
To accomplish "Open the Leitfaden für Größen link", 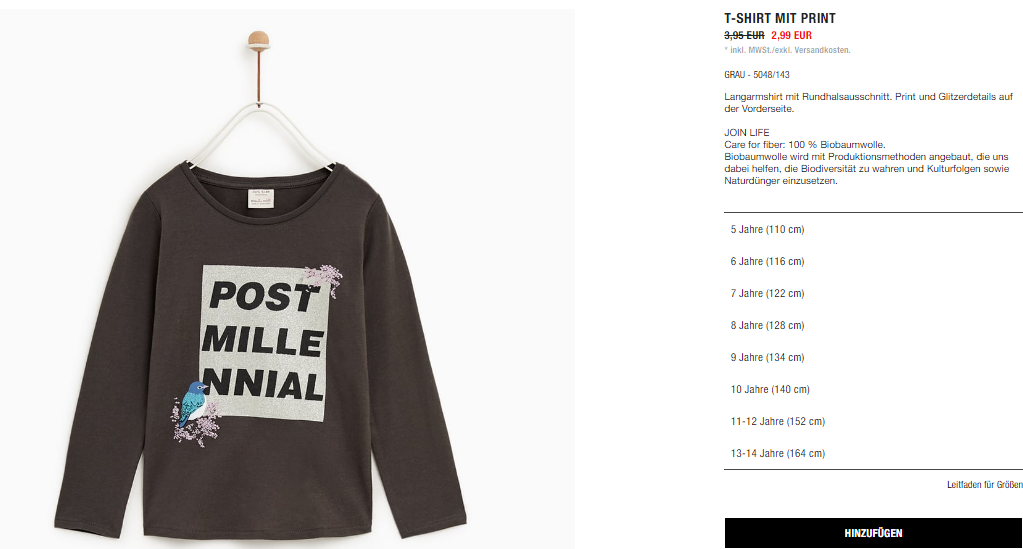I will (x=985, y=484).
